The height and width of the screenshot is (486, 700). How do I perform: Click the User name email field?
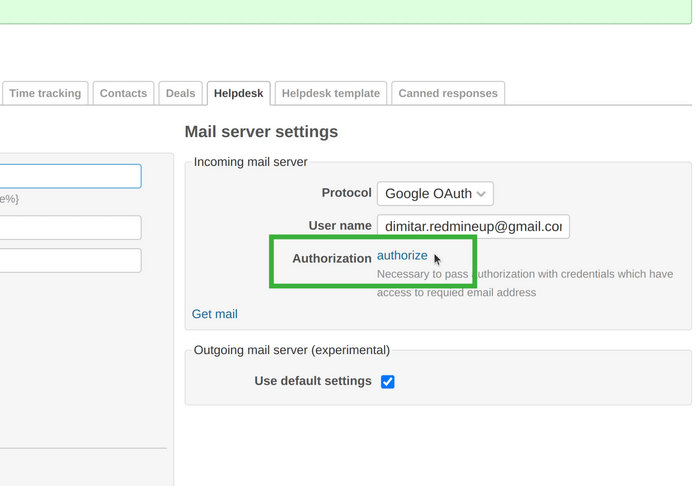(x=473, y=227)
